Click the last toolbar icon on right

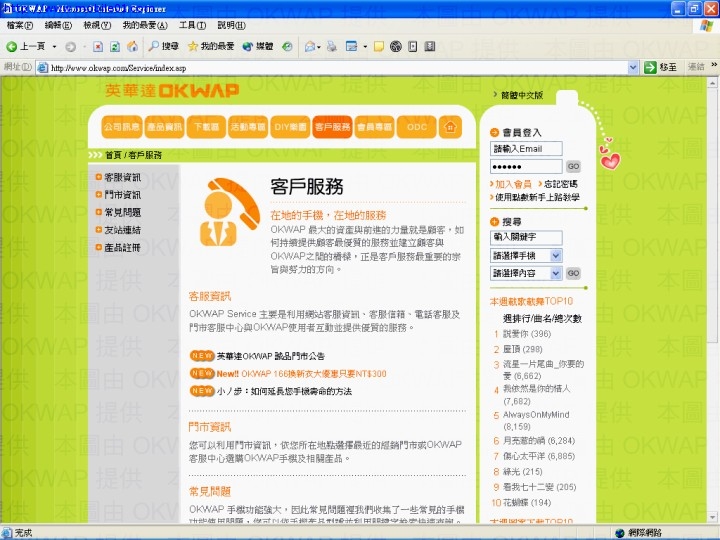click(430, 46)
